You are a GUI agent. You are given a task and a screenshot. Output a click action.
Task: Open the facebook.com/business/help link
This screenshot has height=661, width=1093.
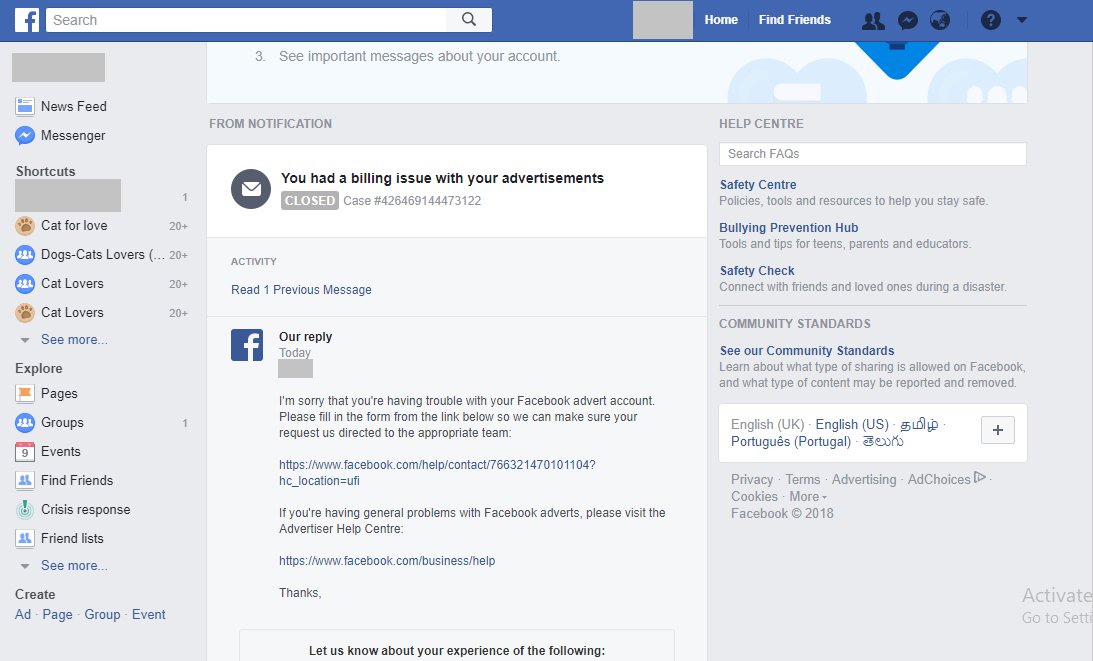[x=387, y=561]
